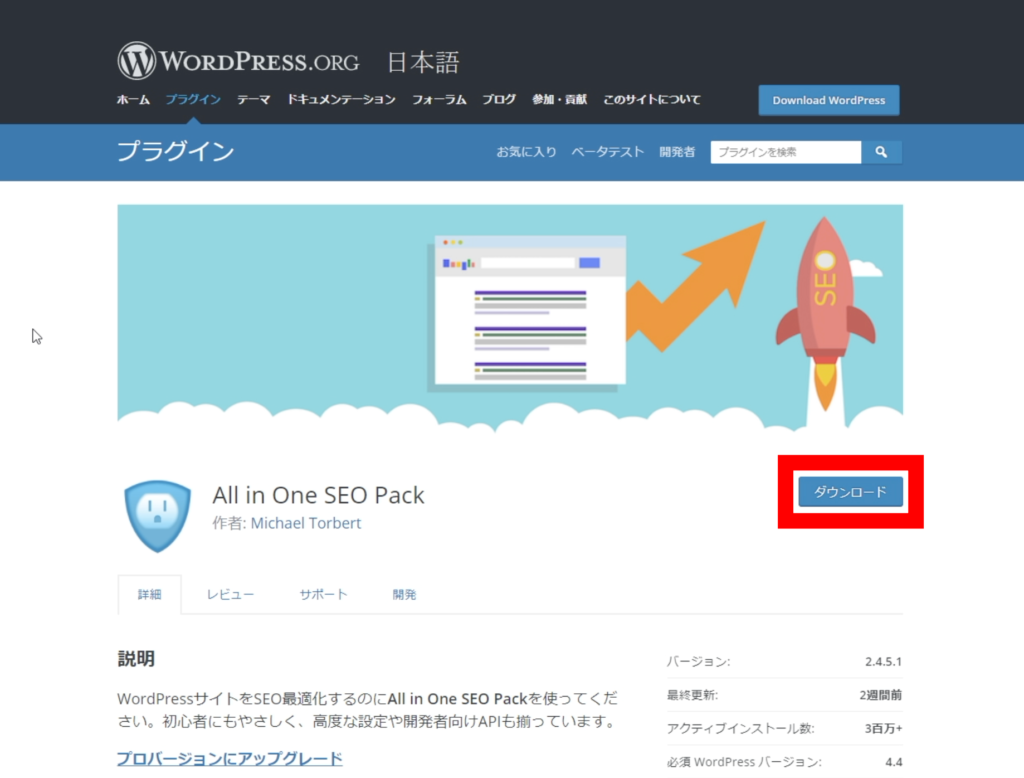The height and width of the screenshot is (778, 1024).
Task: Click the All in One SEO Pack title
Action: [x=319, y=495]
